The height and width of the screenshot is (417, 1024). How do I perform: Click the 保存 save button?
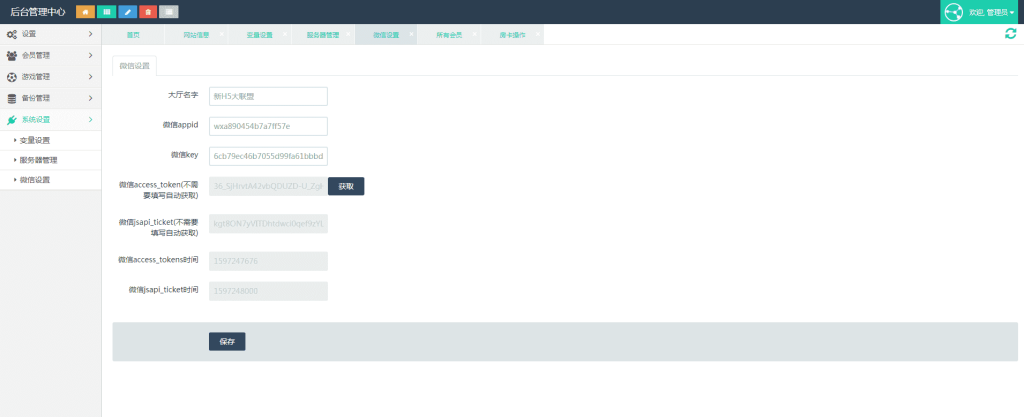(227, 341)
